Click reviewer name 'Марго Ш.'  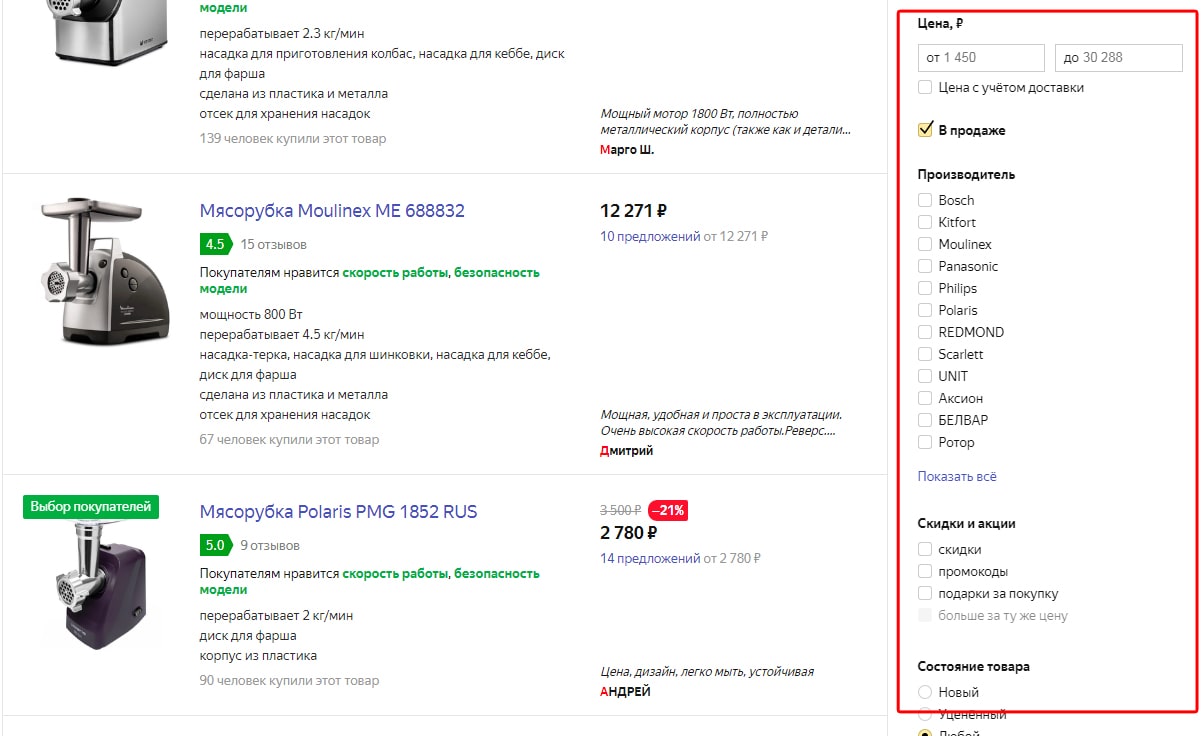pyautogui.click(x=627, y=150)
